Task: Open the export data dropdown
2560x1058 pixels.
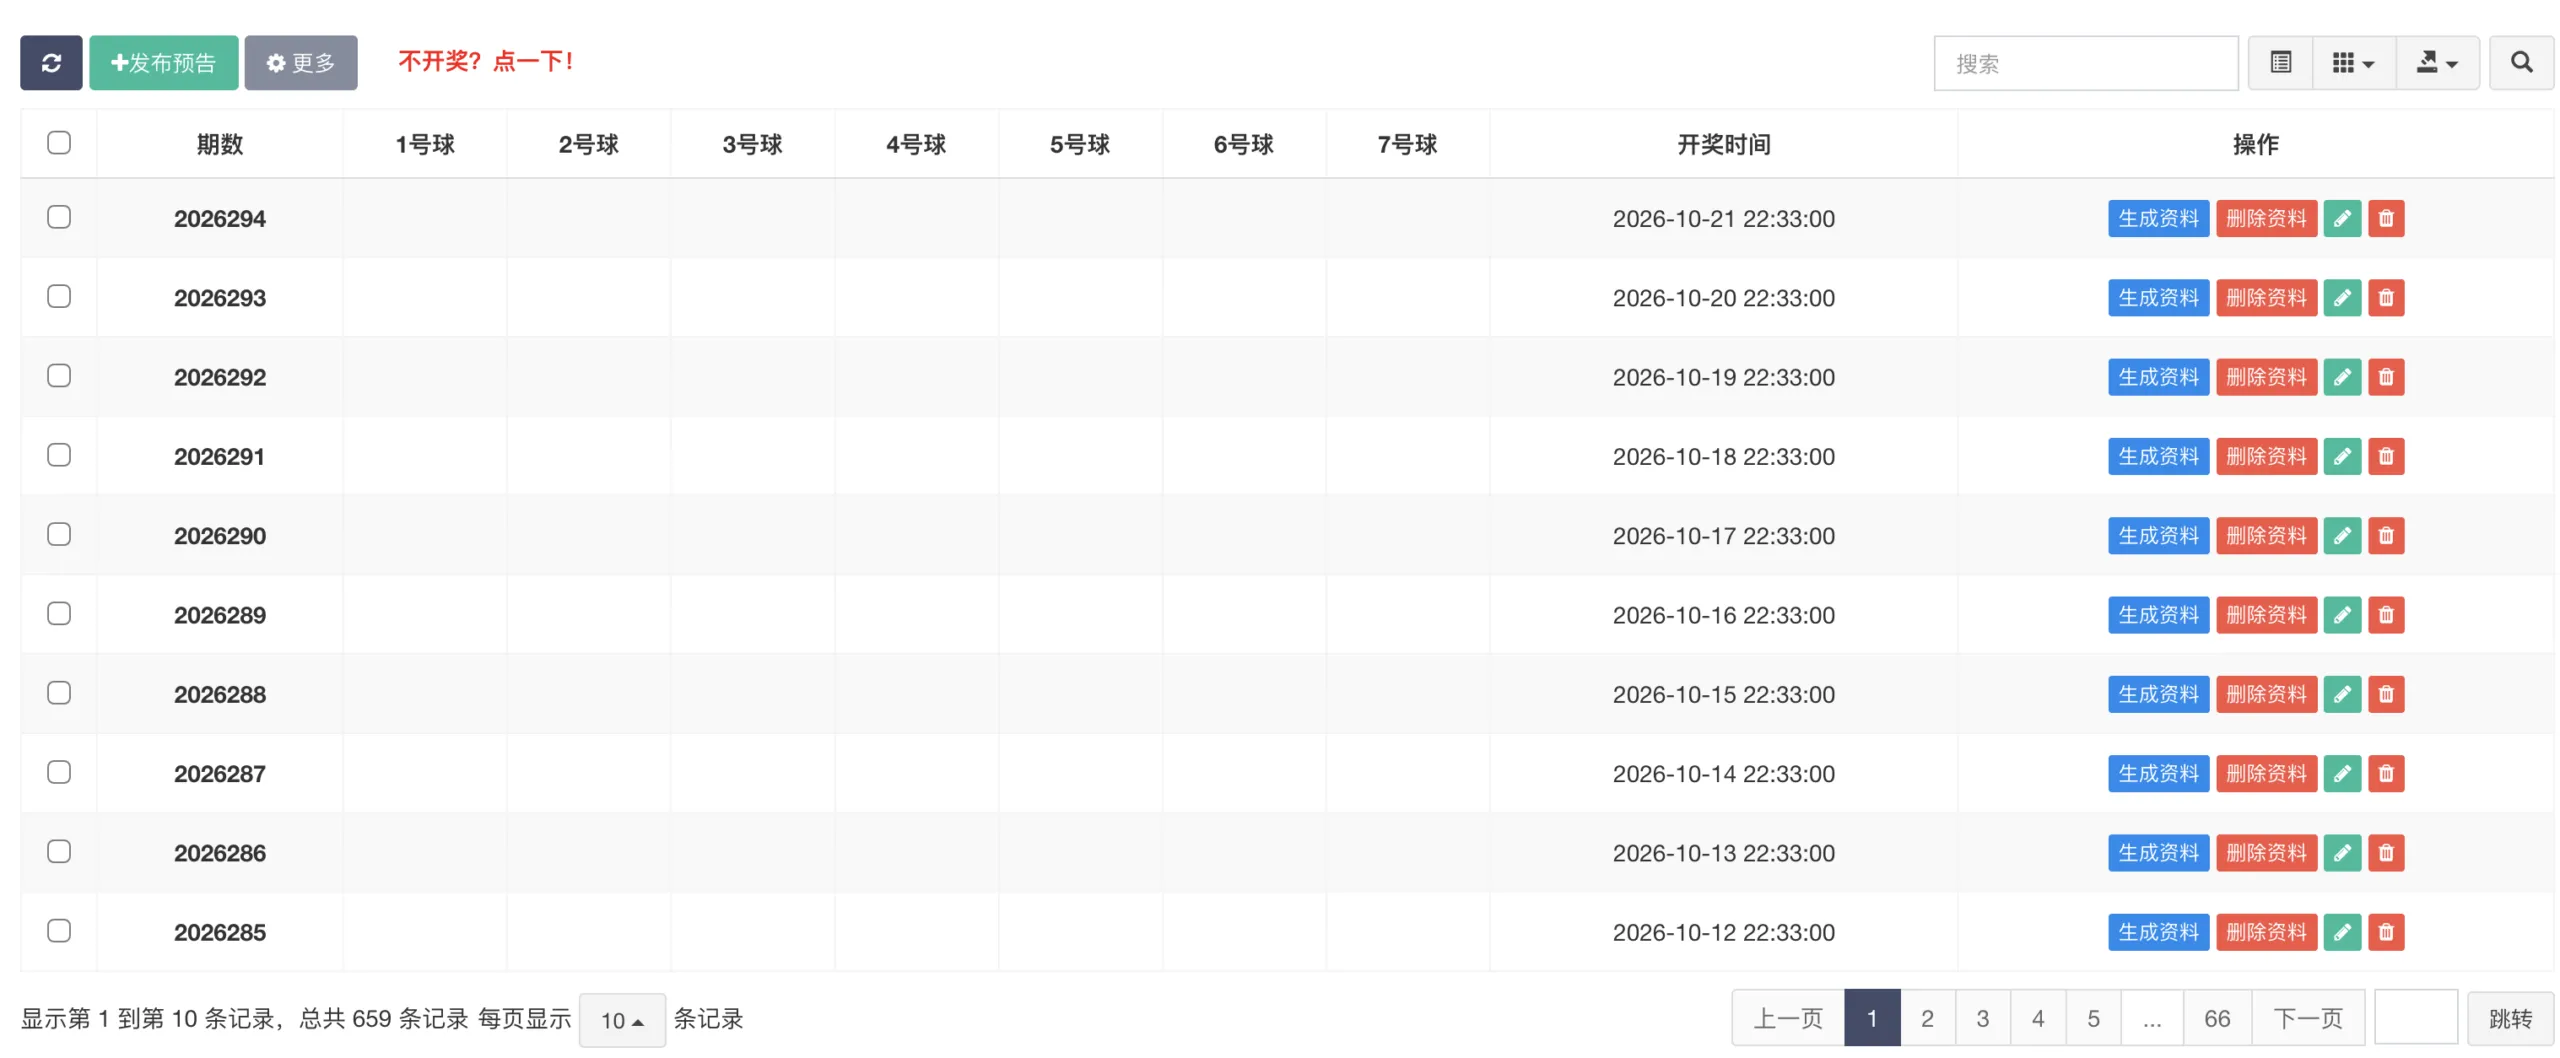Action: (2436, 63)
